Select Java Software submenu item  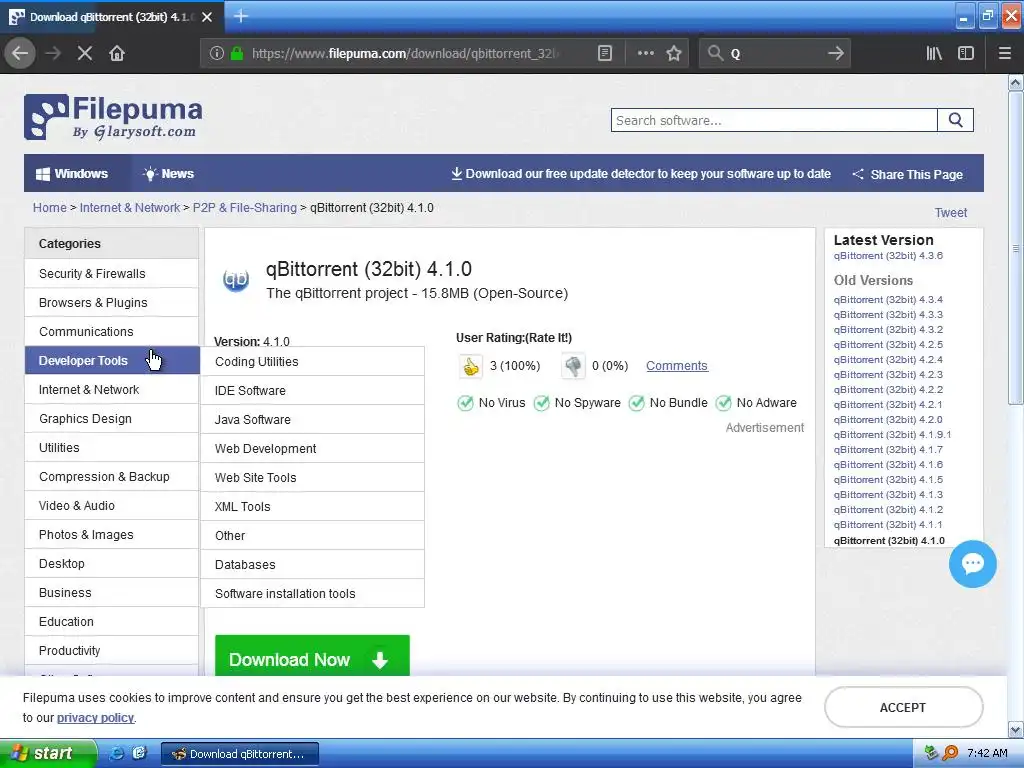click(x=312, y=419)
